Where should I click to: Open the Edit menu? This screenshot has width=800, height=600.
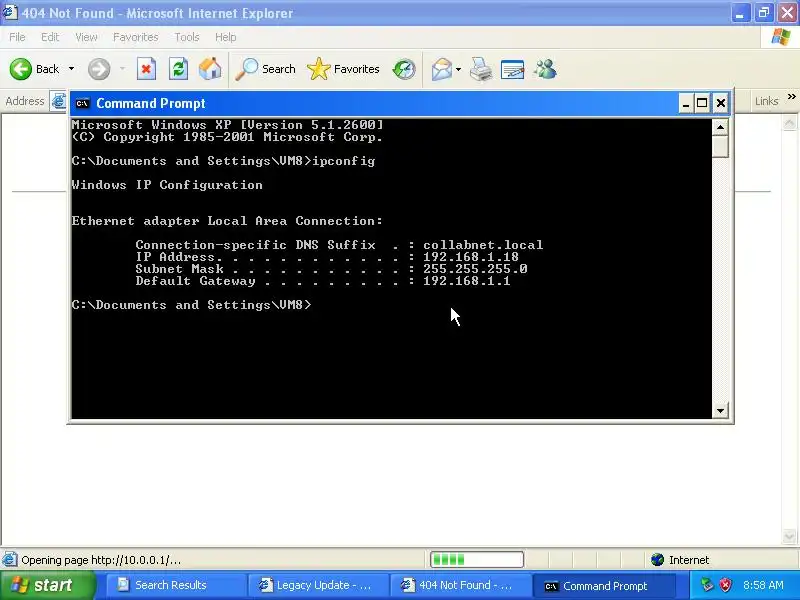[x=50, y=37]
